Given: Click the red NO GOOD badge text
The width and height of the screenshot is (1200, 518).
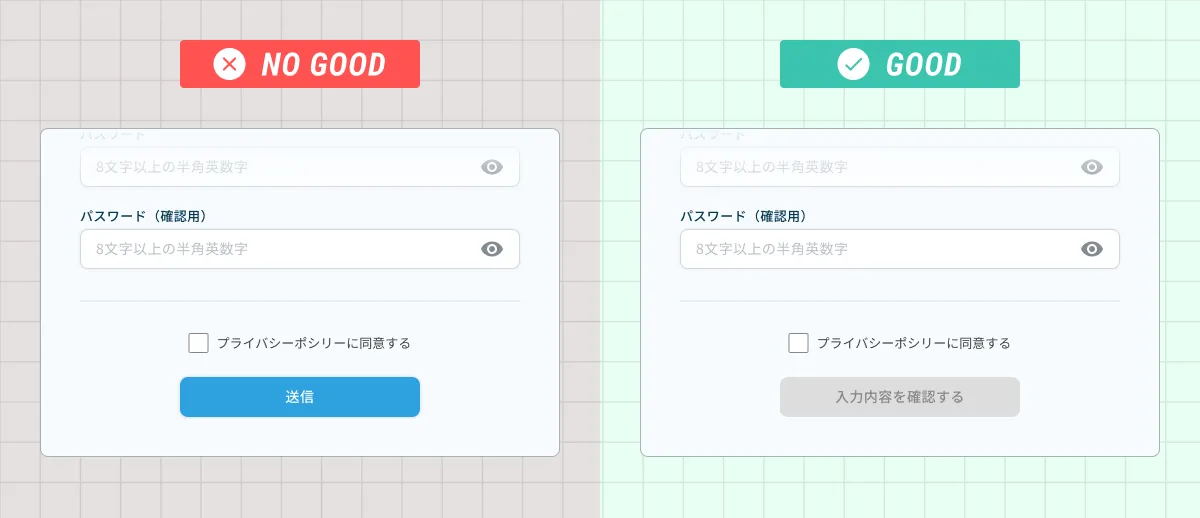Looking at the screenshot, I should (323, 65).
